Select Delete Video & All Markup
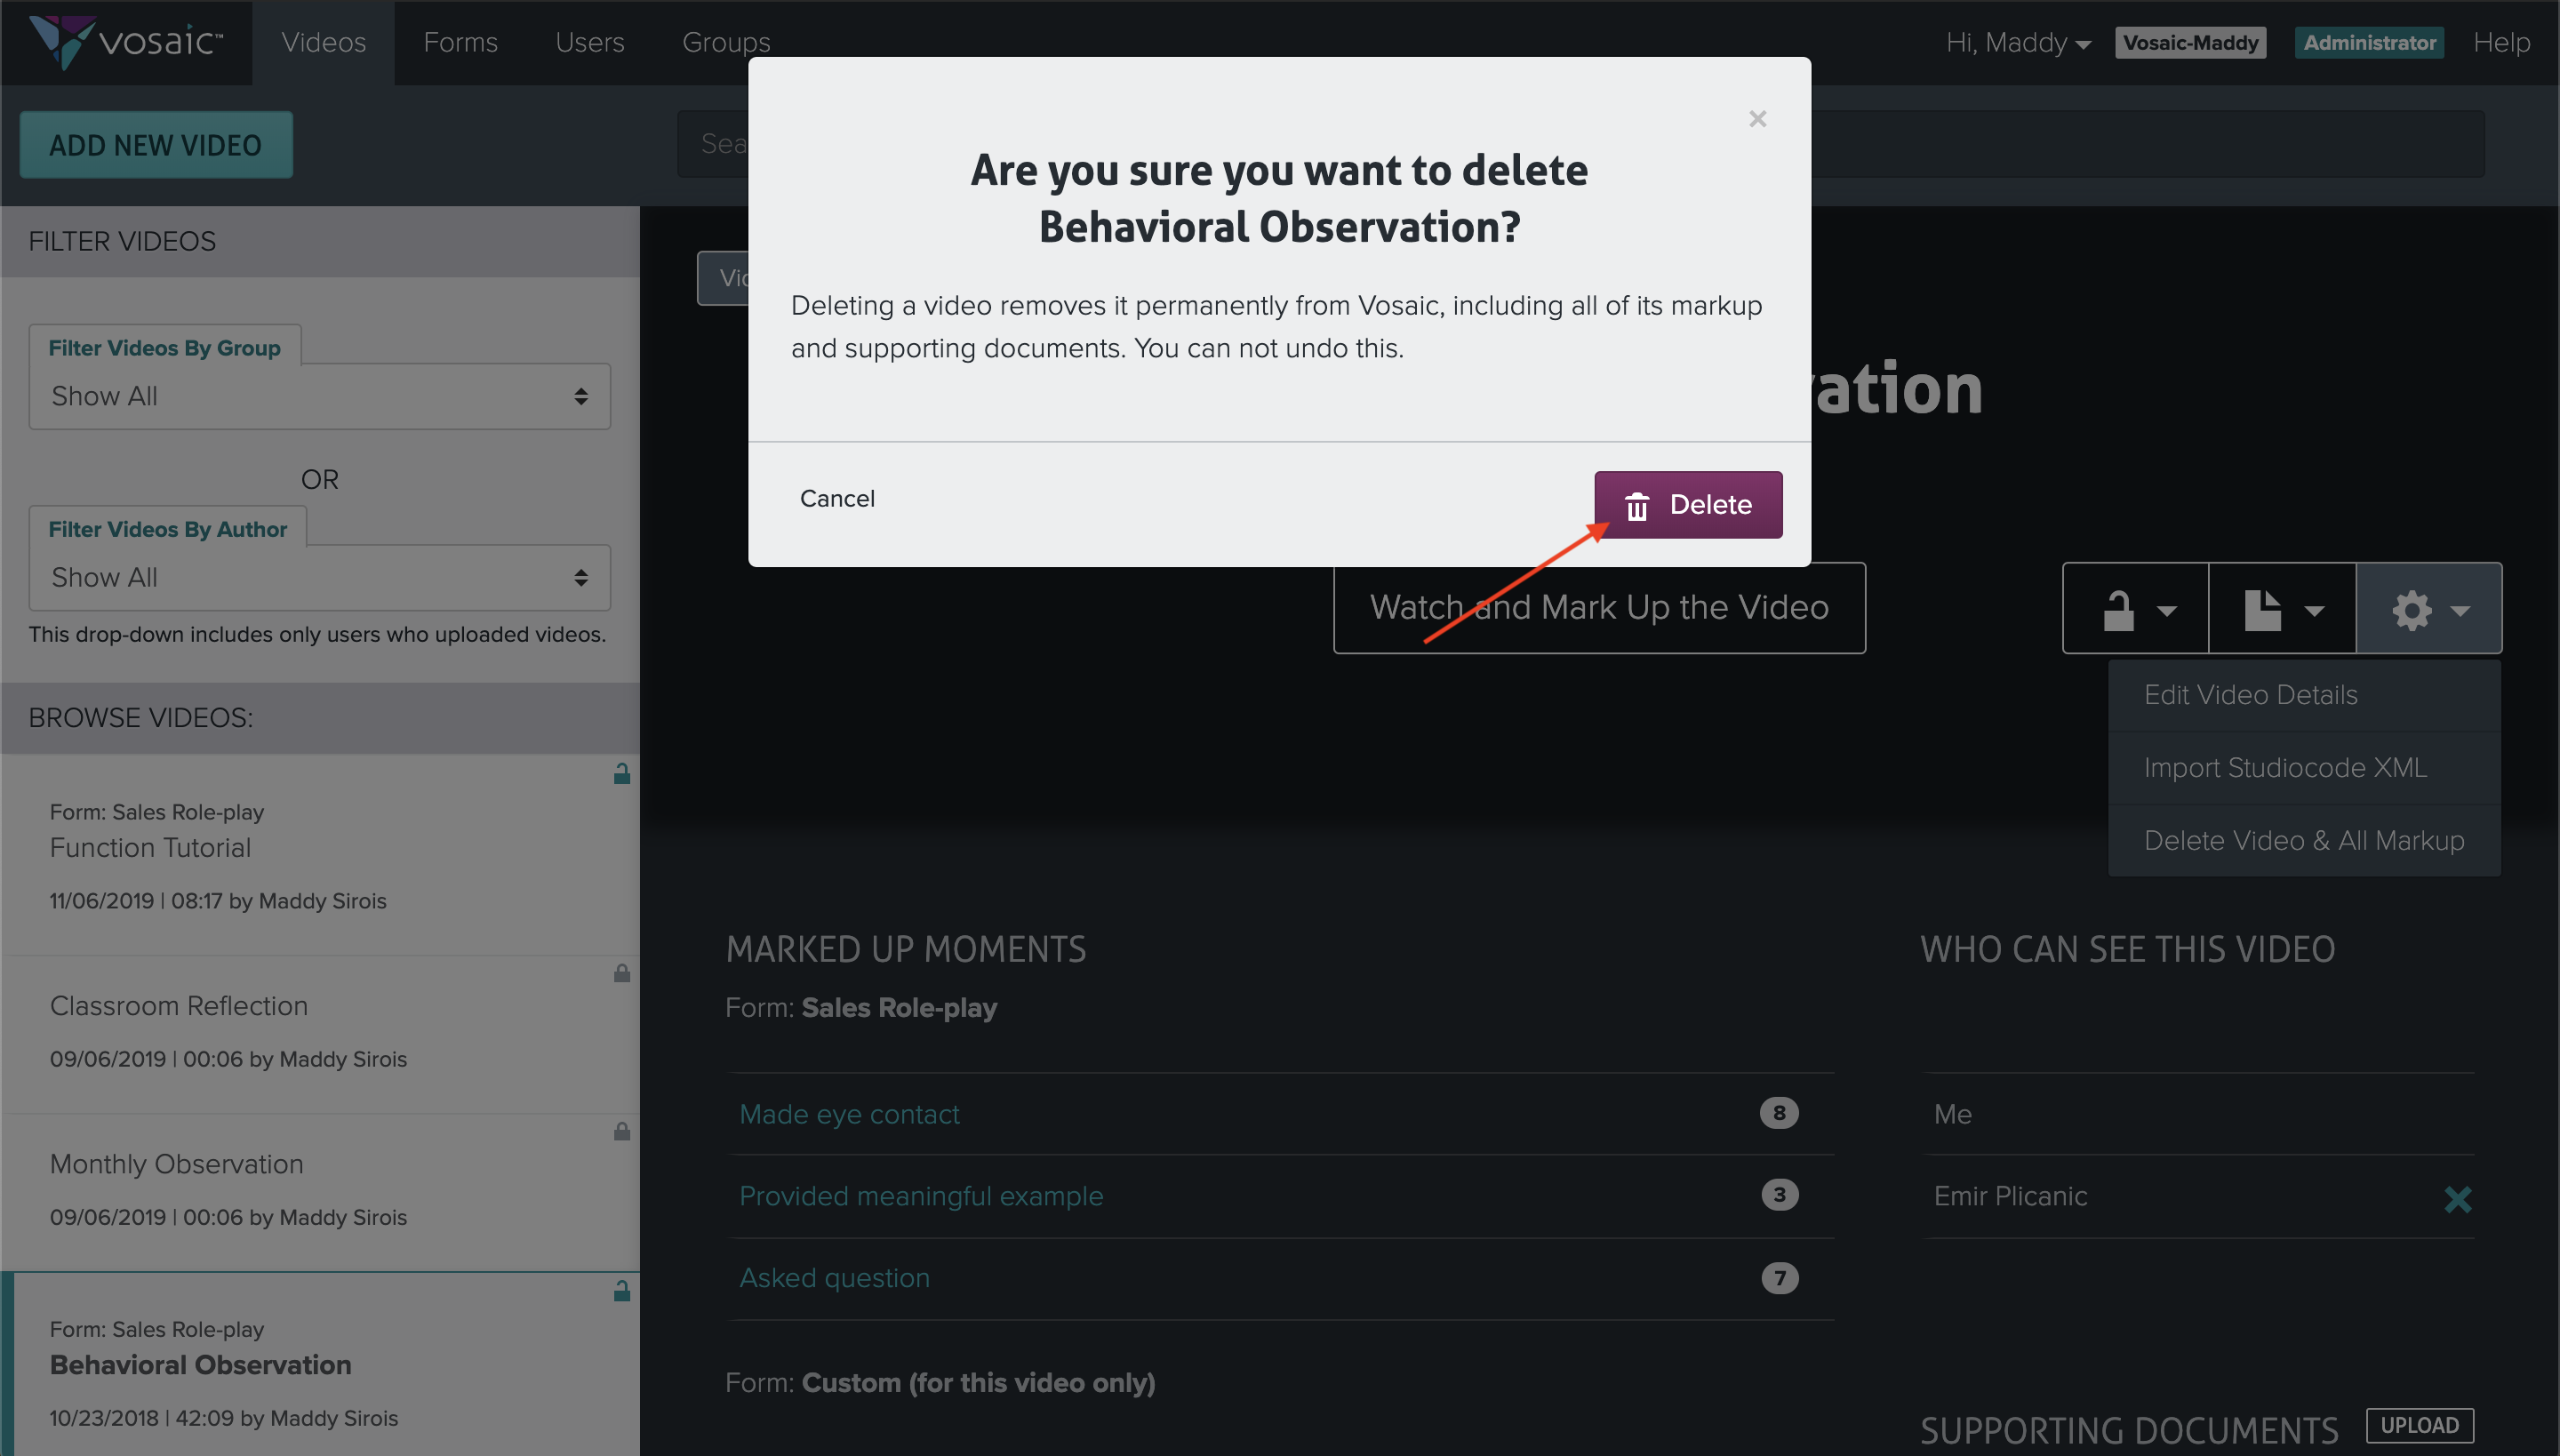This screenshot has height=1456, width=2560. click(2303, 840)
